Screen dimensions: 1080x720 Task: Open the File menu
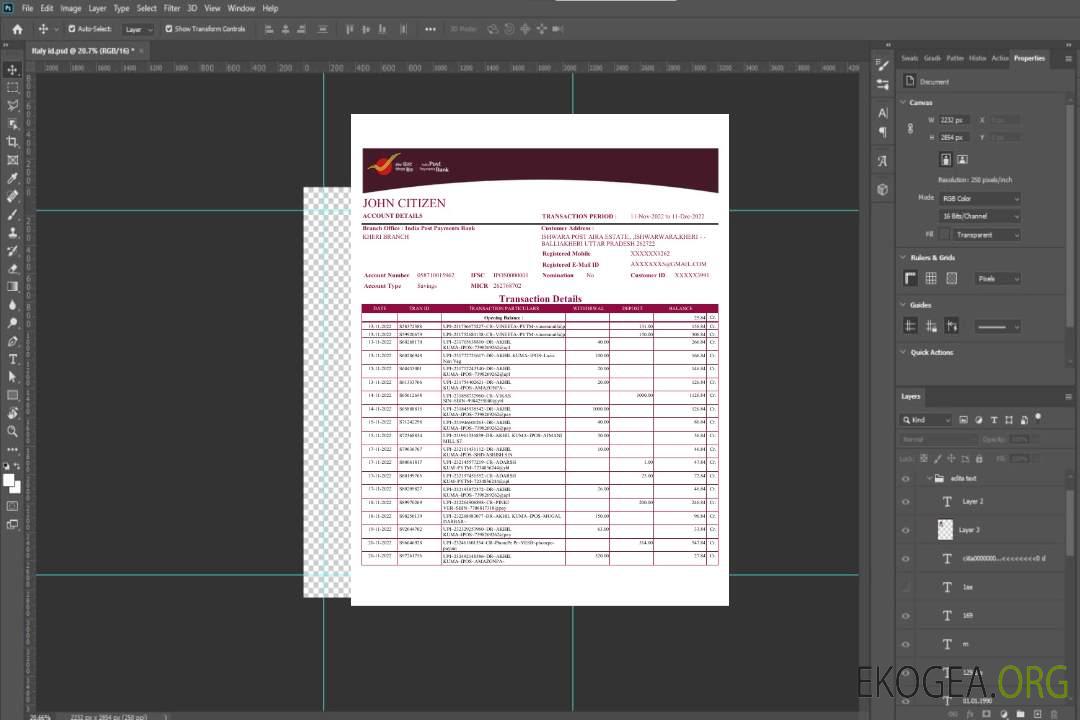(28, 8)
